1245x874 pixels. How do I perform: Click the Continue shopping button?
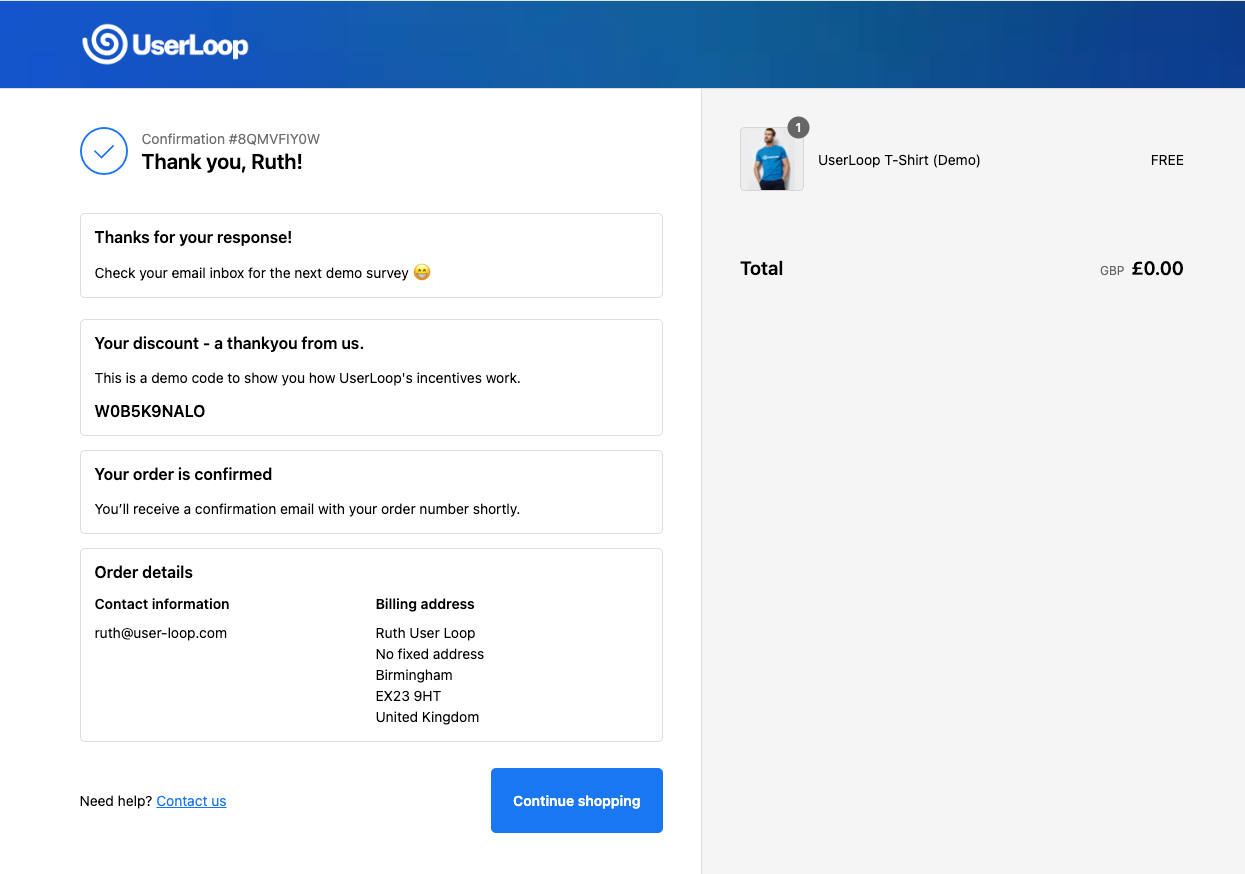tap(577, 800)
